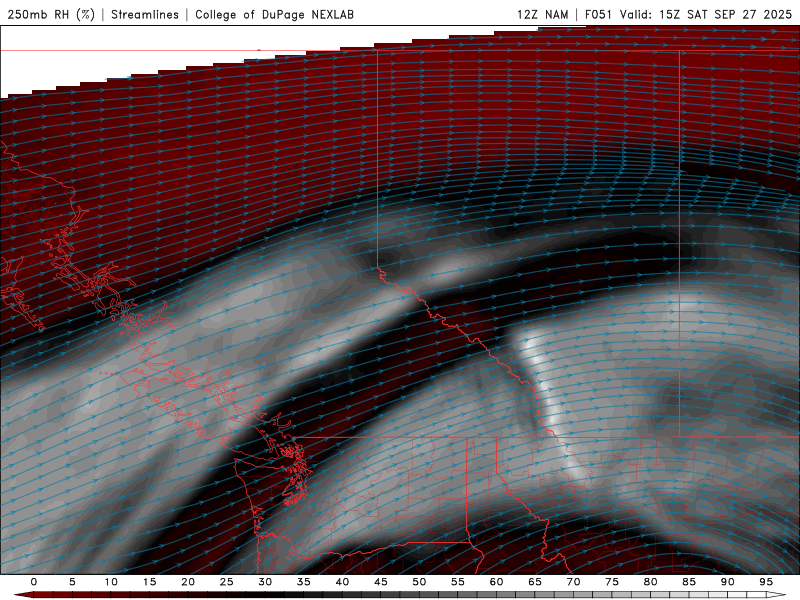This screenshot has width=800, height=600.
Task: Pick the "35" value on the legend
Action: coord(304,582)
